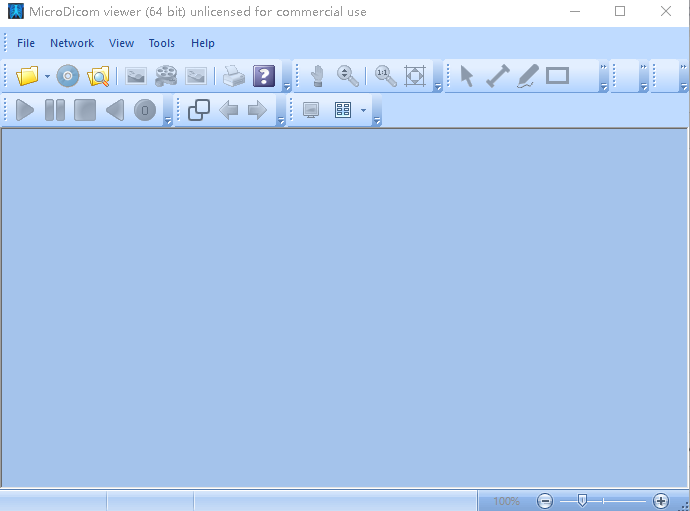This screenshot has height=511, width=690.
Task: Click the second picture icon beside the film reel
Action: tap(196, 76)
